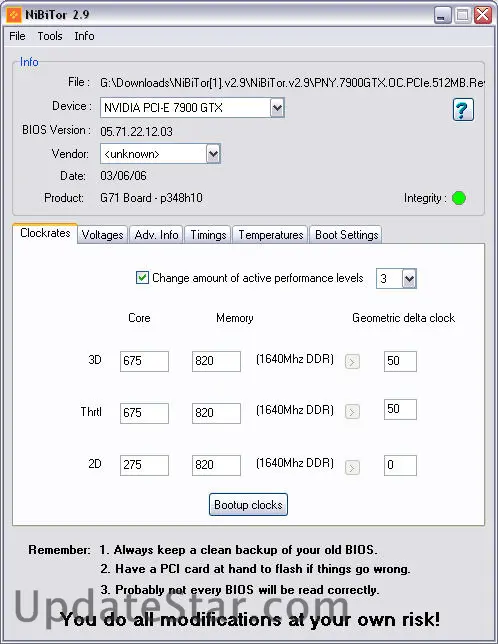Click the file path text starting G:\Downloads
Viewport: 498px width, 644px height.
(292, 83)
